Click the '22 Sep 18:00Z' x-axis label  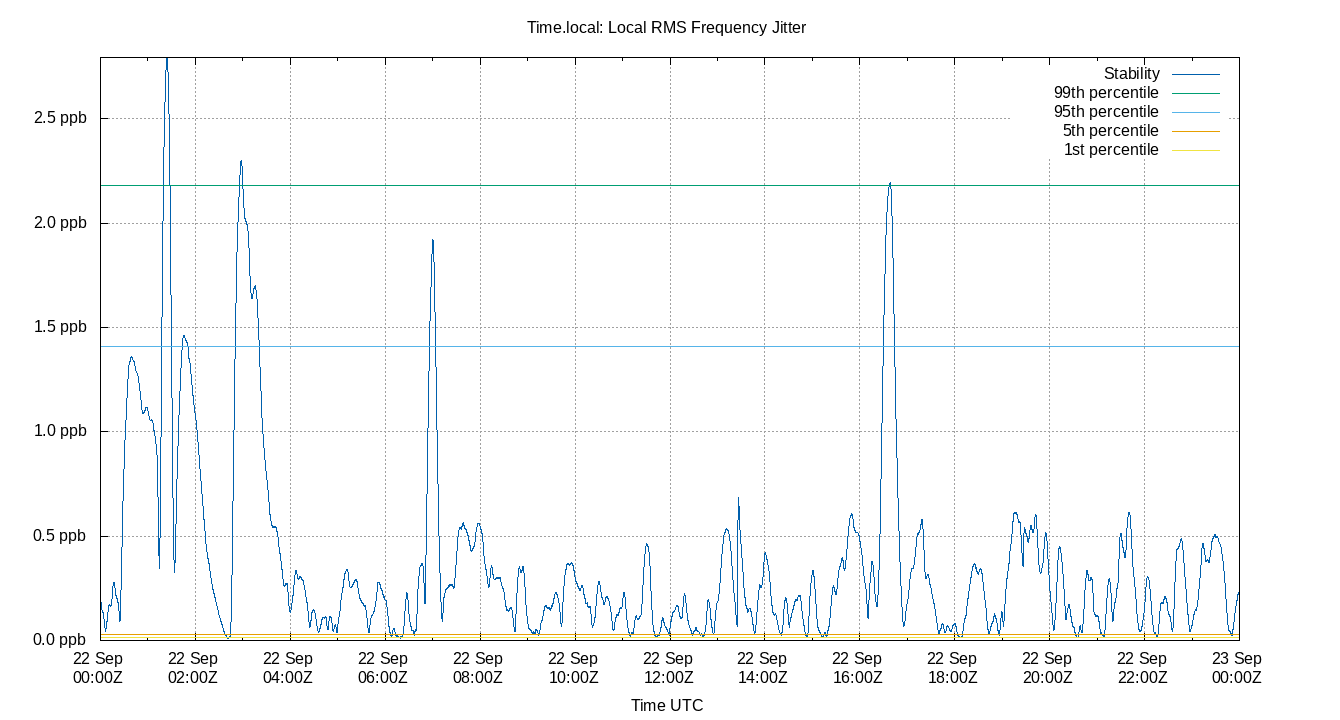pos(953,668)
